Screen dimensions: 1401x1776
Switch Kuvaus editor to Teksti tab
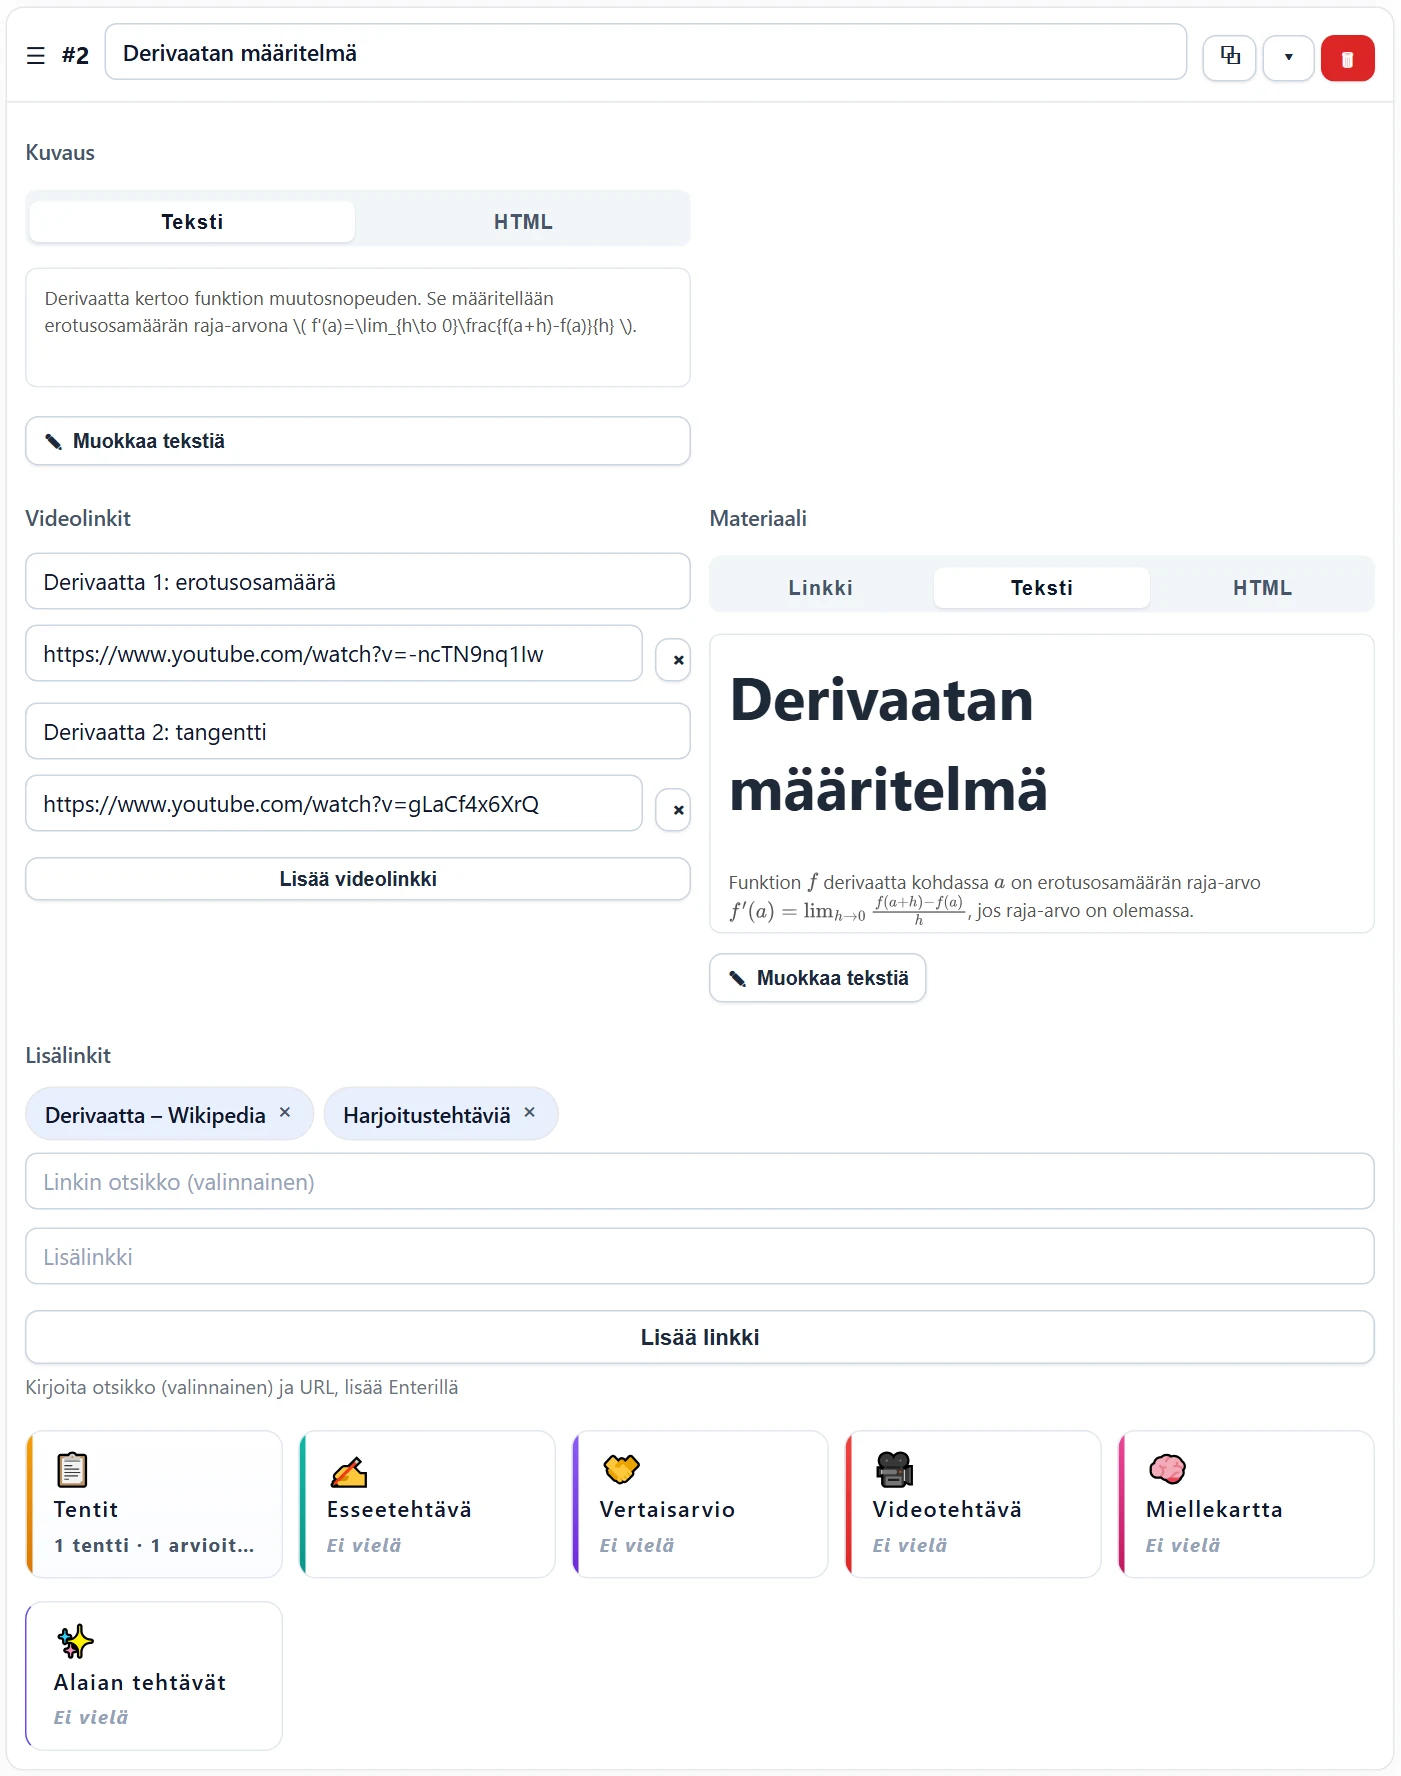[x=192, y=222]
